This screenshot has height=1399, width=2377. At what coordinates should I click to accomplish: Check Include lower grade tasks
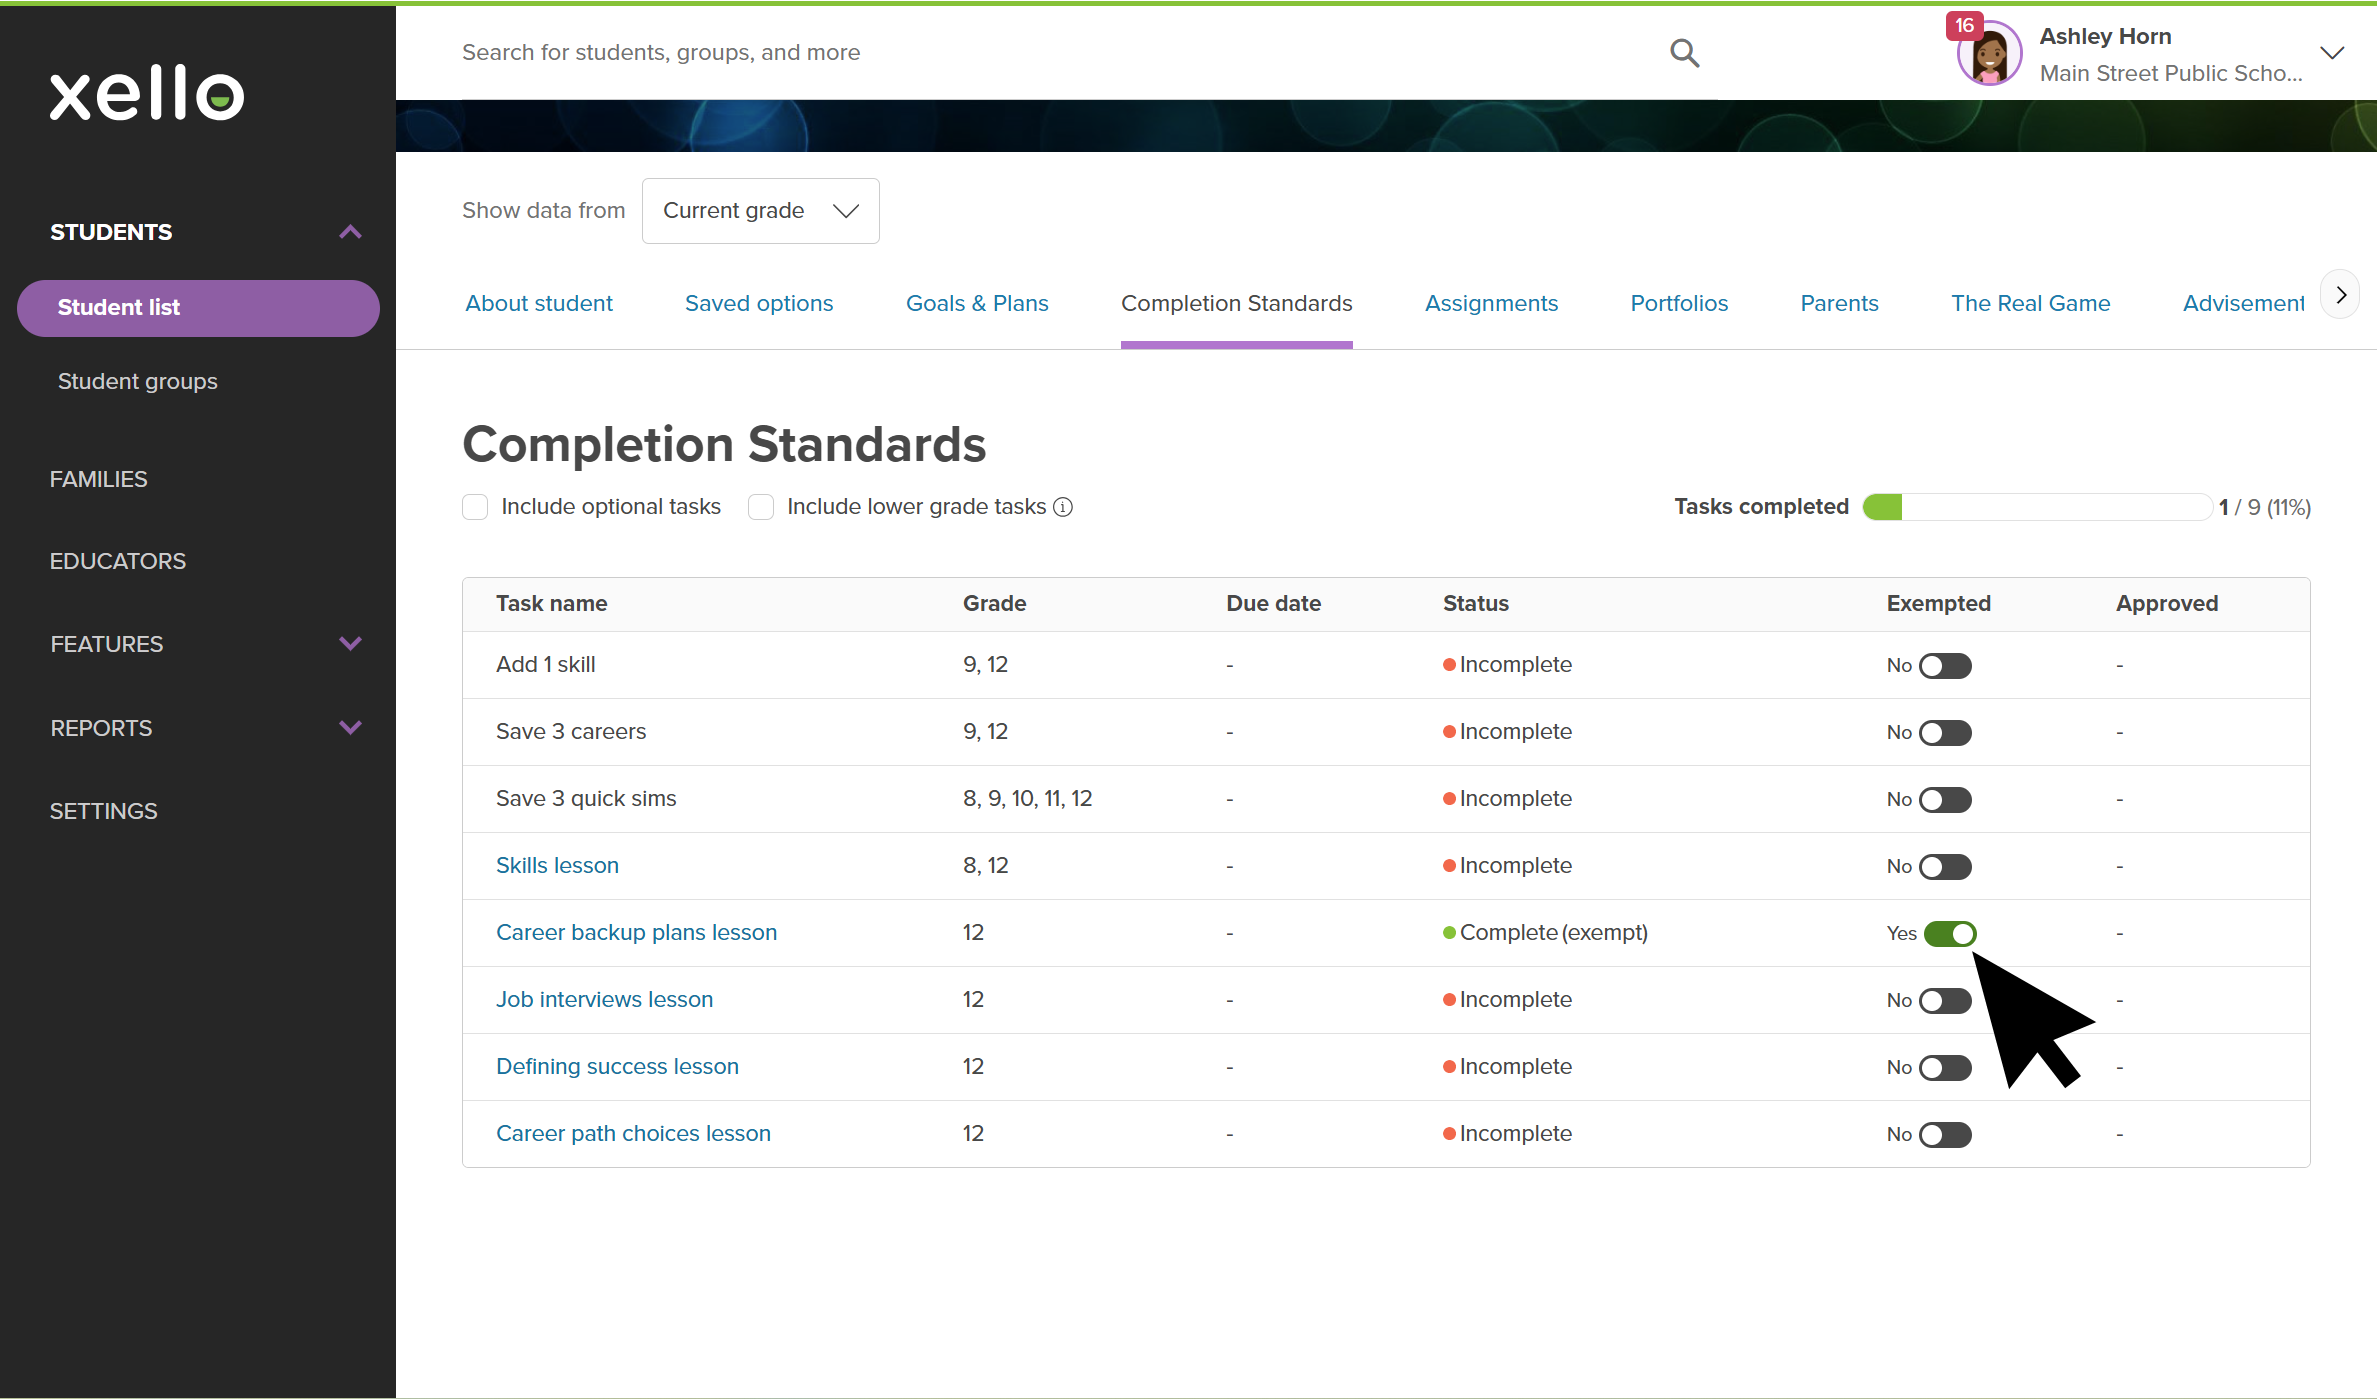761,507
